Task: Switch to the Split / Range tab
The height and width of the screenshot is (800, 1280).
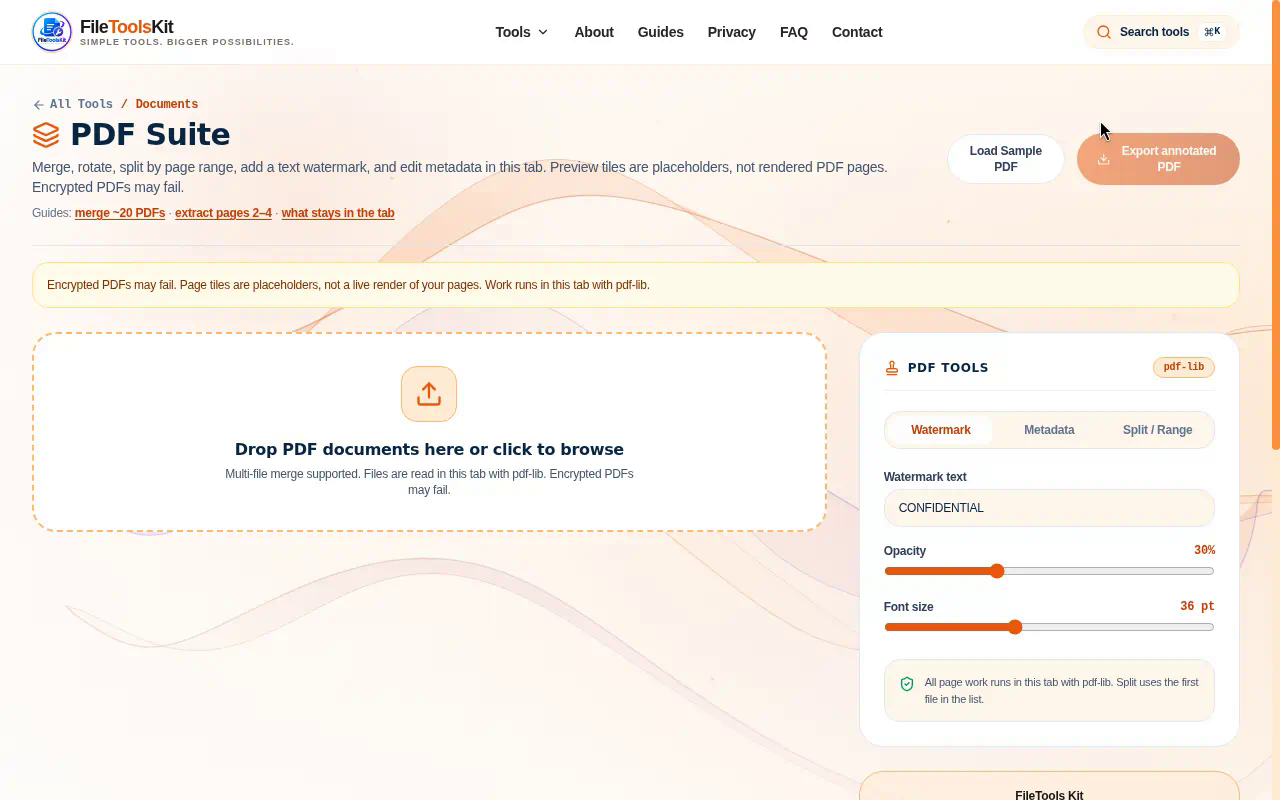Action: pos(1158,430)
